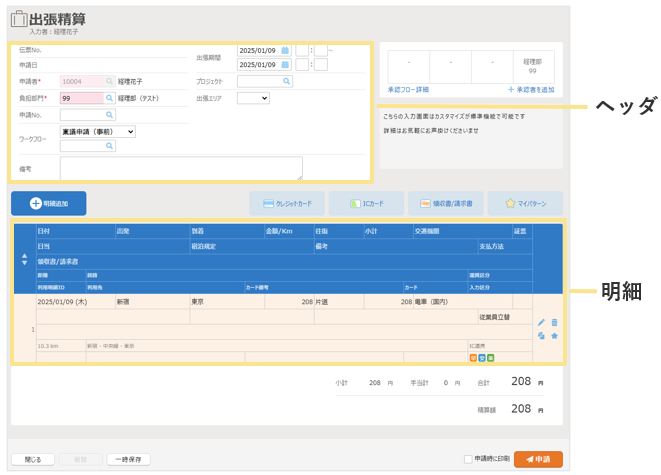
Task: Select the ICカード button
Action: pos(366,204)
